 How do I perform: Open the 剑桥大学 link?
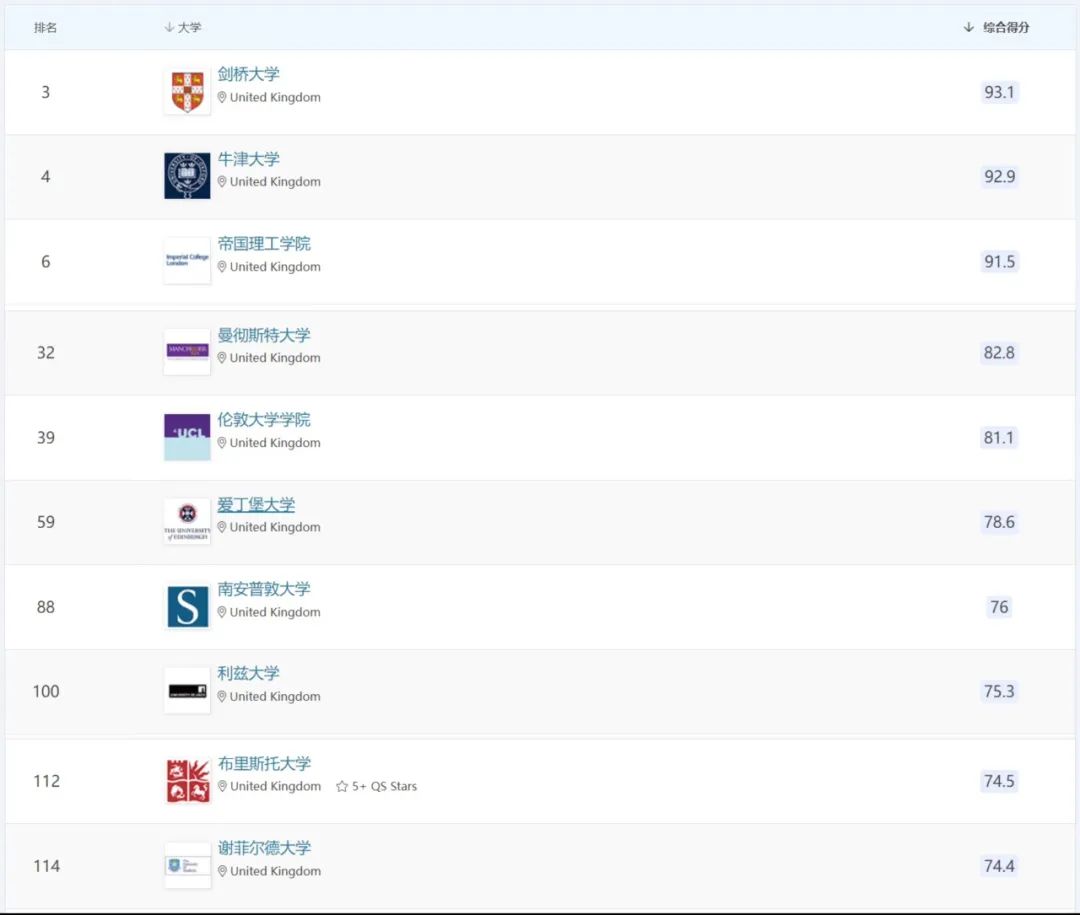coord(249,74)
